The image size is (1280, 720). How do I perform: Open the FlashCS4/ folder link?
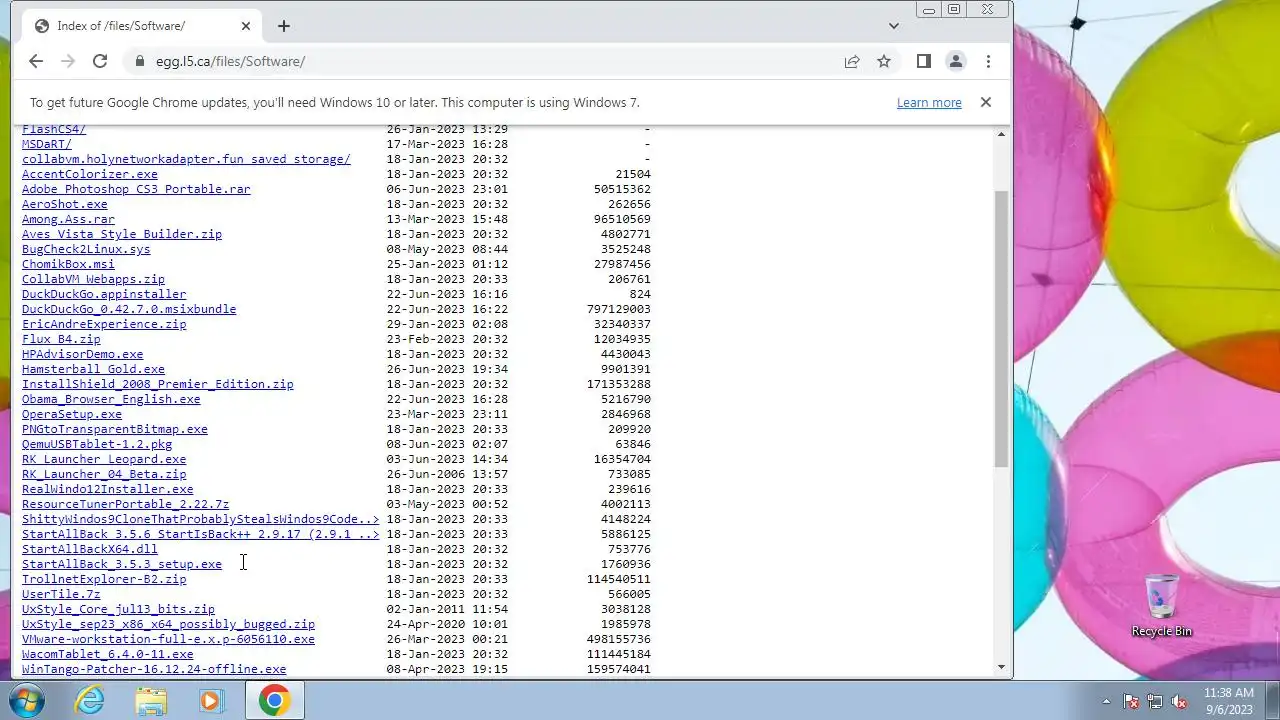54,129
